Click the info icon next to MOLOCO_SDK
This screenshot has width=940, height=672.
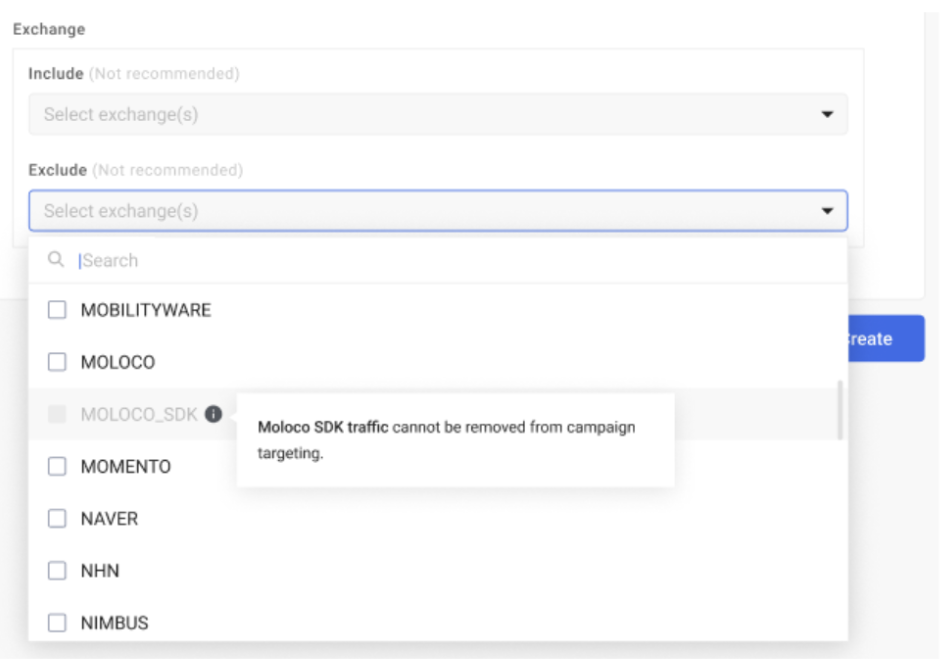coord(213,414)
